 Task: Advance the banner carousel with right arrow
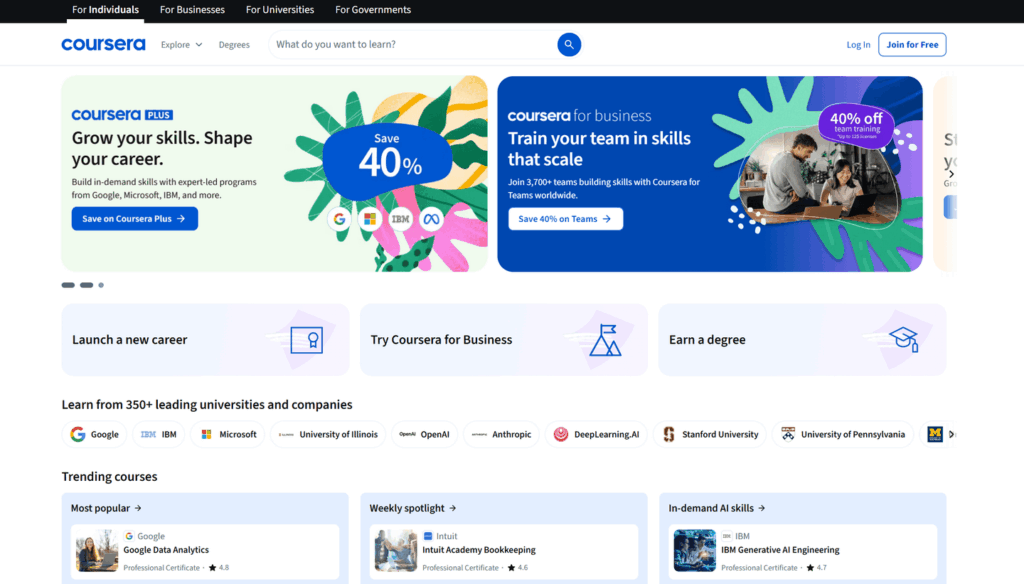click(951, 174)
